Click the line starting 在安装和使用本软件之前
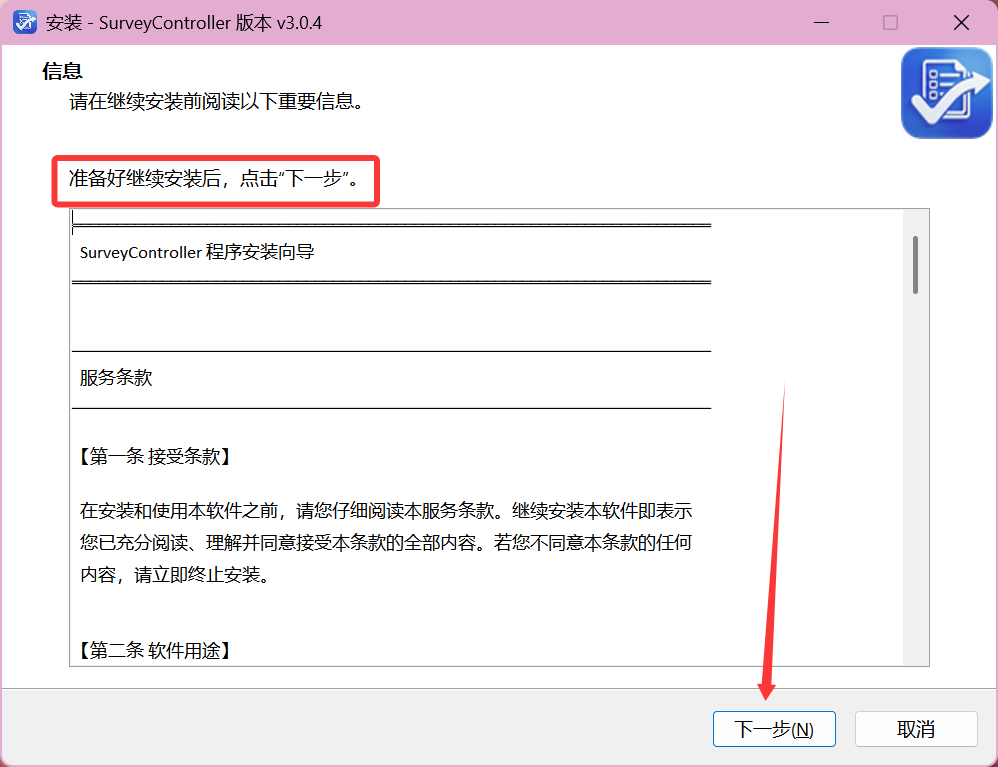The width and height of the screenshot is (998, 767). click(386, 510)
